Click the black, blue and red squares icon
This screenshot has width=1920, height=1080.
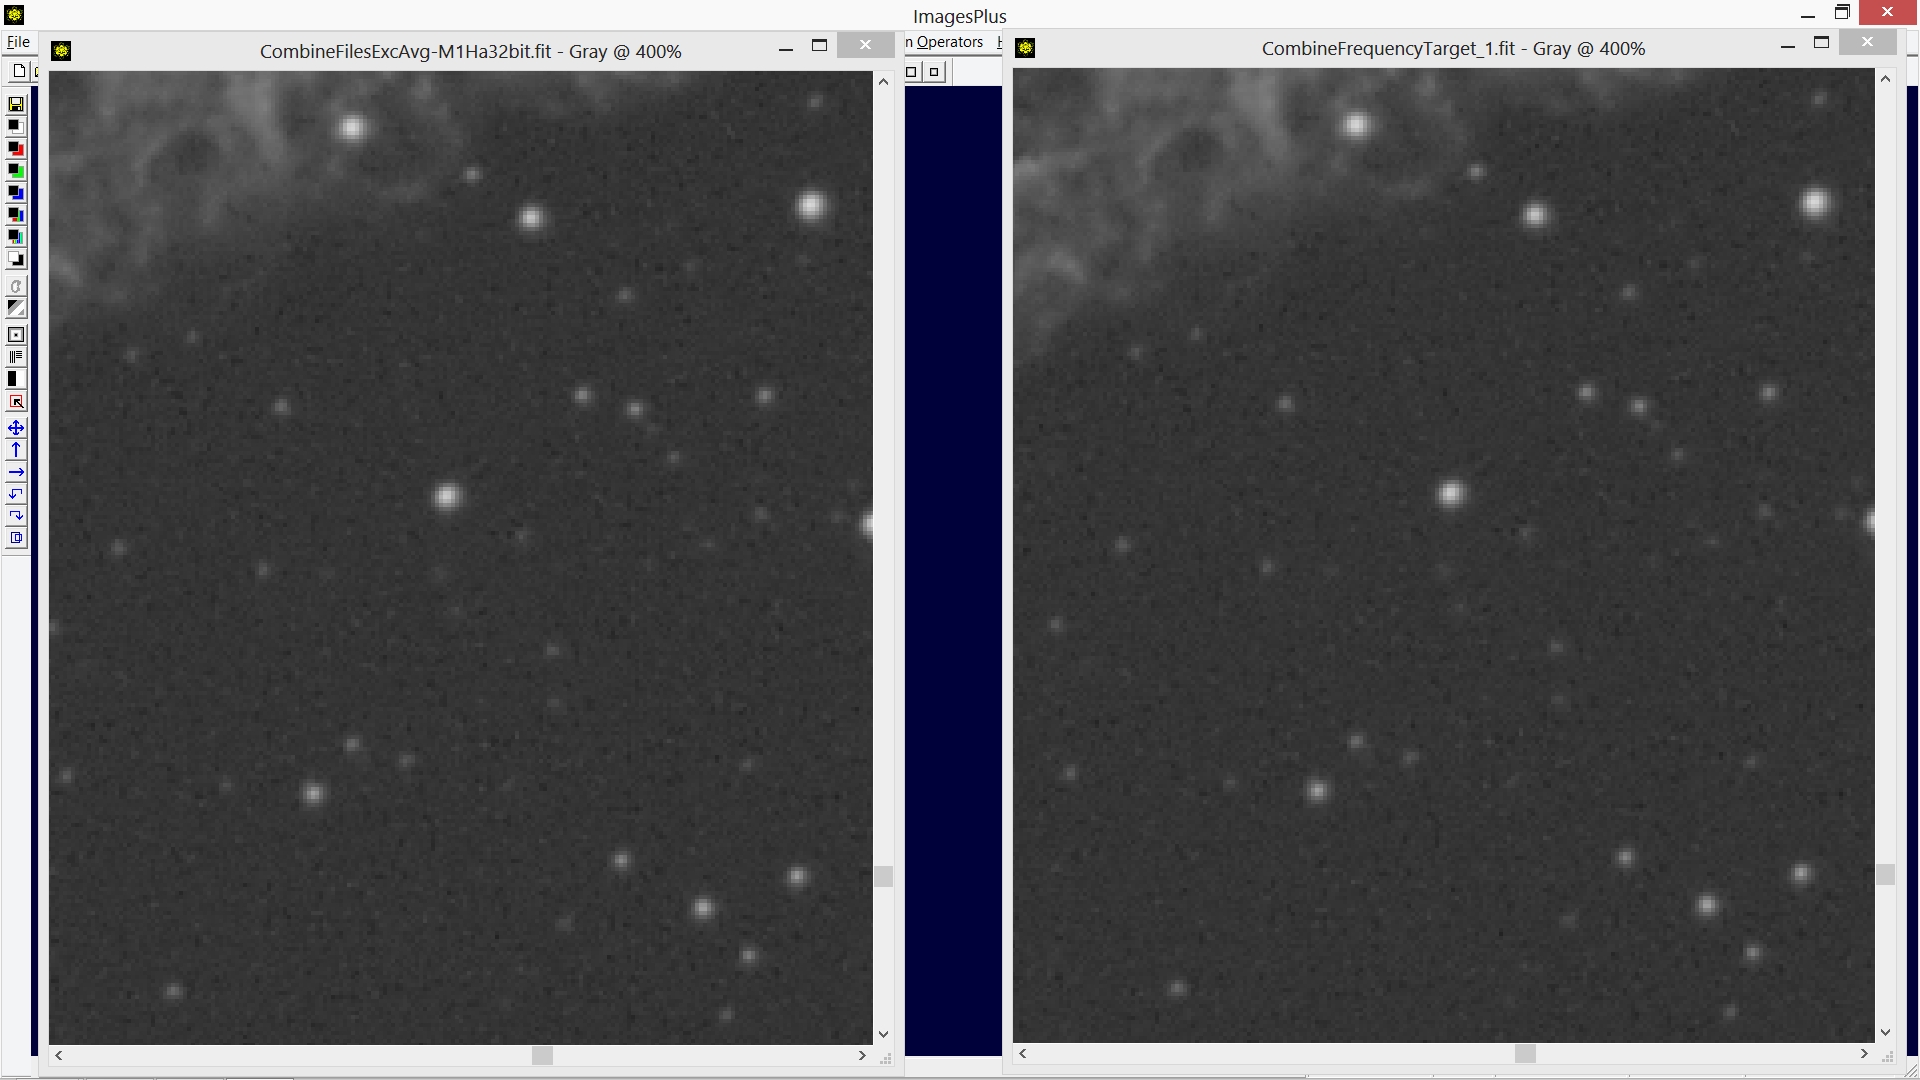click(16, 214)
